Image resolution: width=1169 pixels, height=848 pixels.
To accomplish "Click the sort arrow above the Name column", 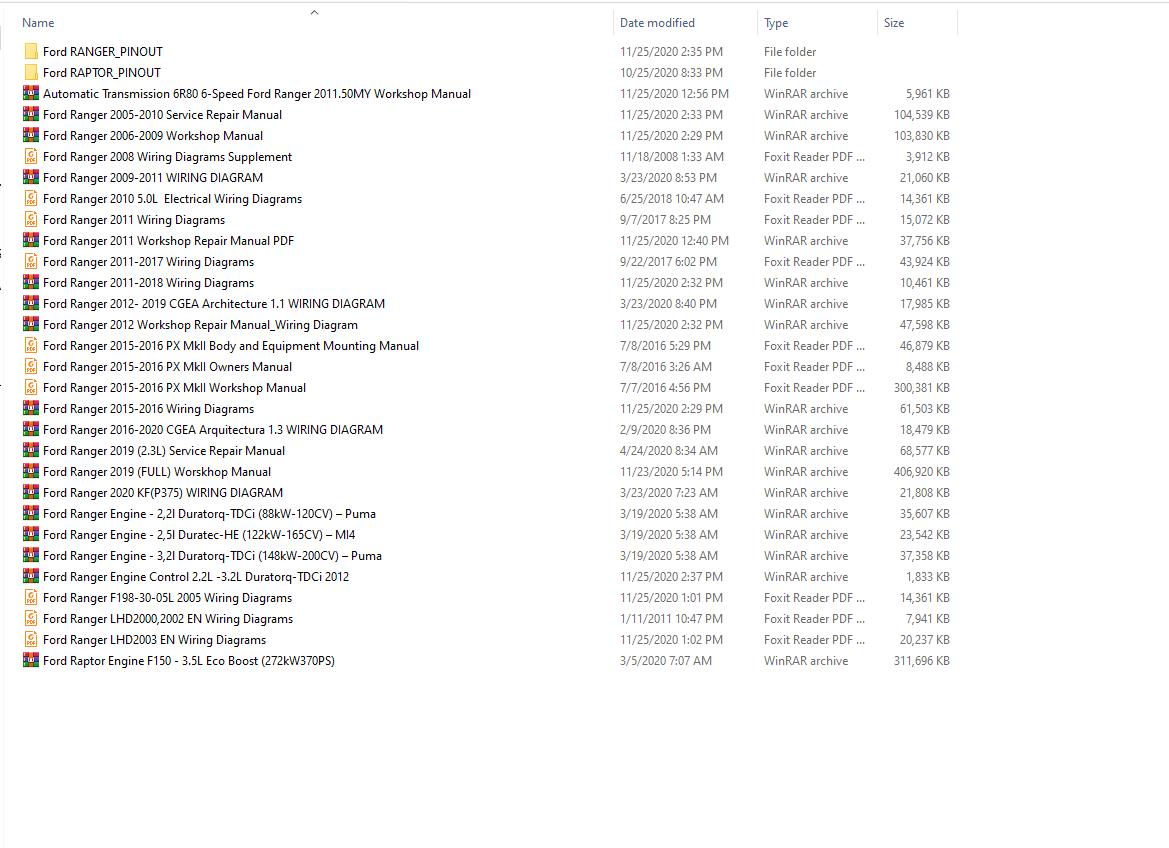I will (x=314, y=12).
